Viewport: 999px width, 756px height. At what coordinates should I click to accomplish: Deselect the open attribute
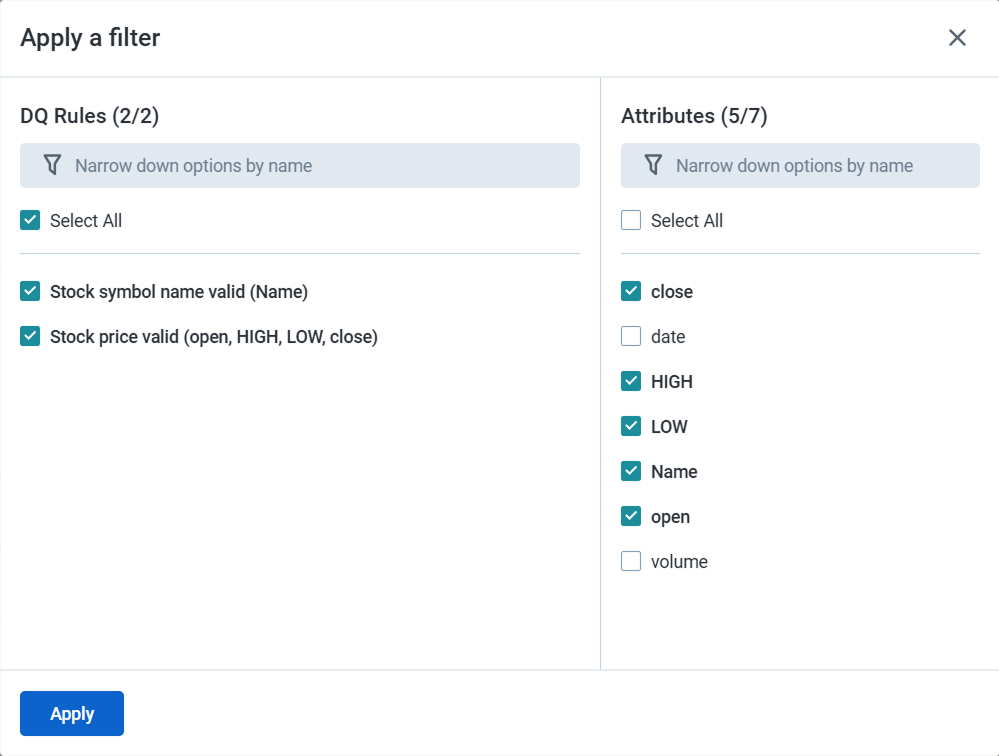coord(630,516)
